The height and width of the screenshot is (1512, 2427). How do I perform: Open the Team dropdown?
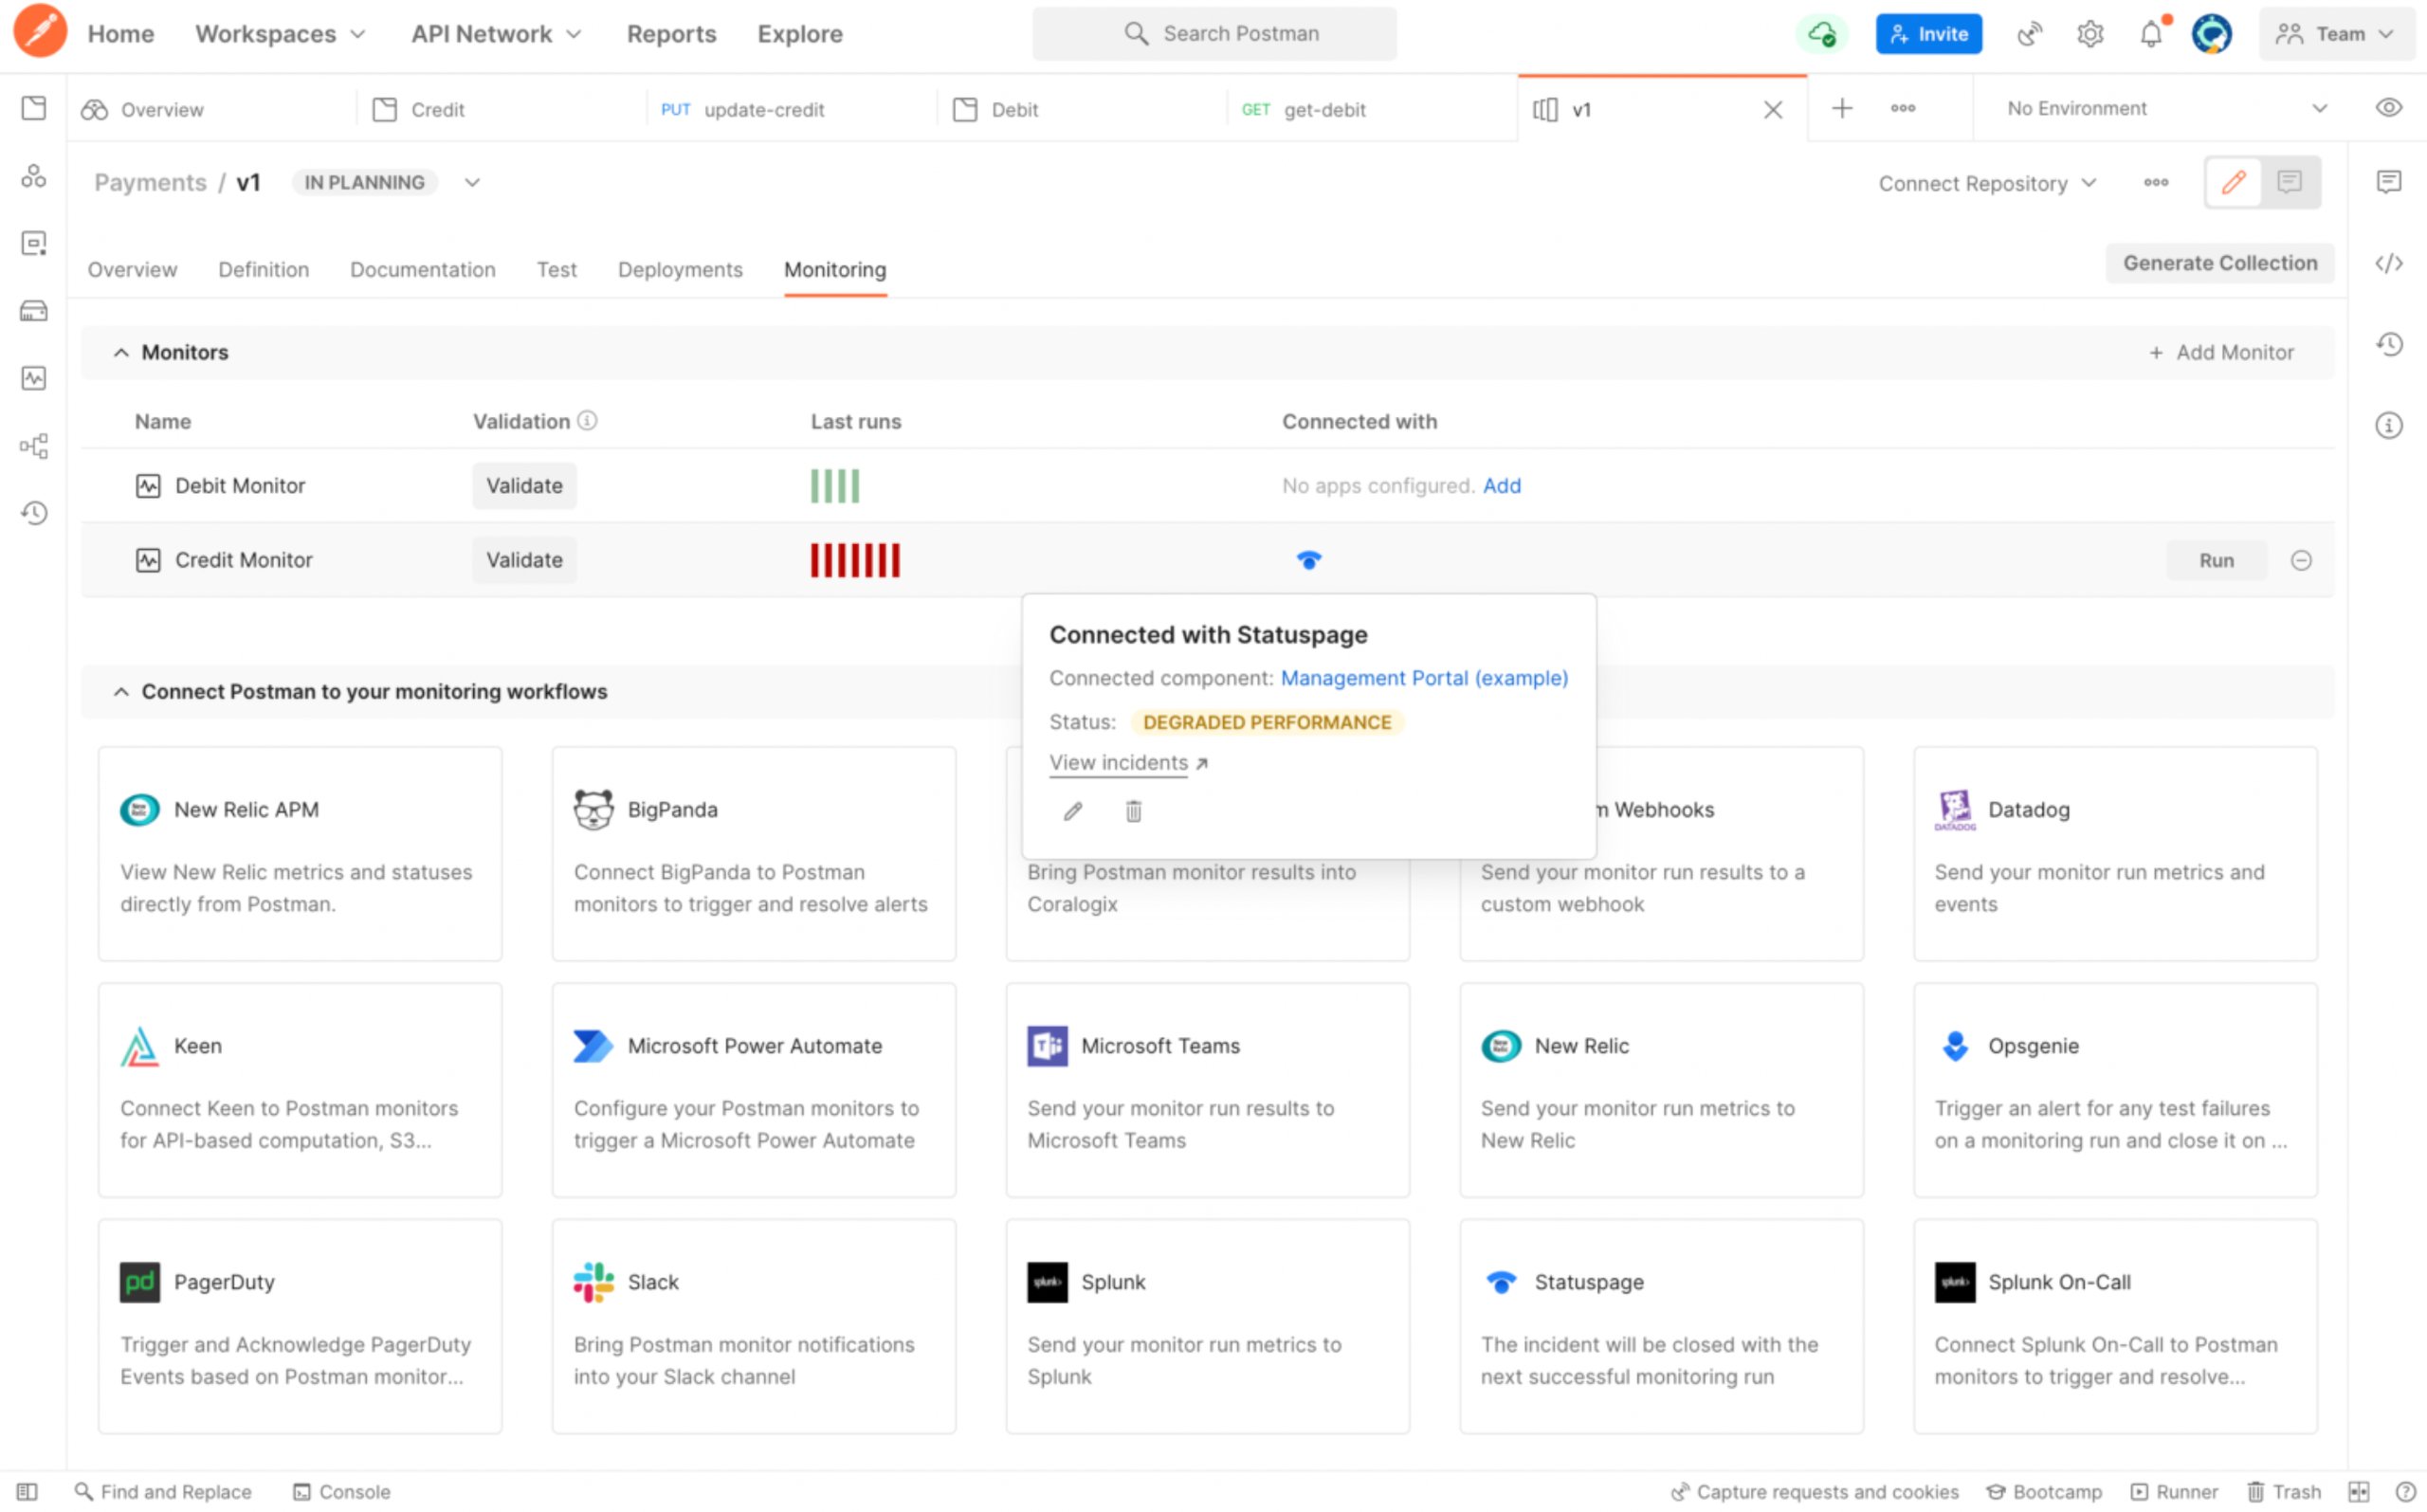pos(2336,34)
